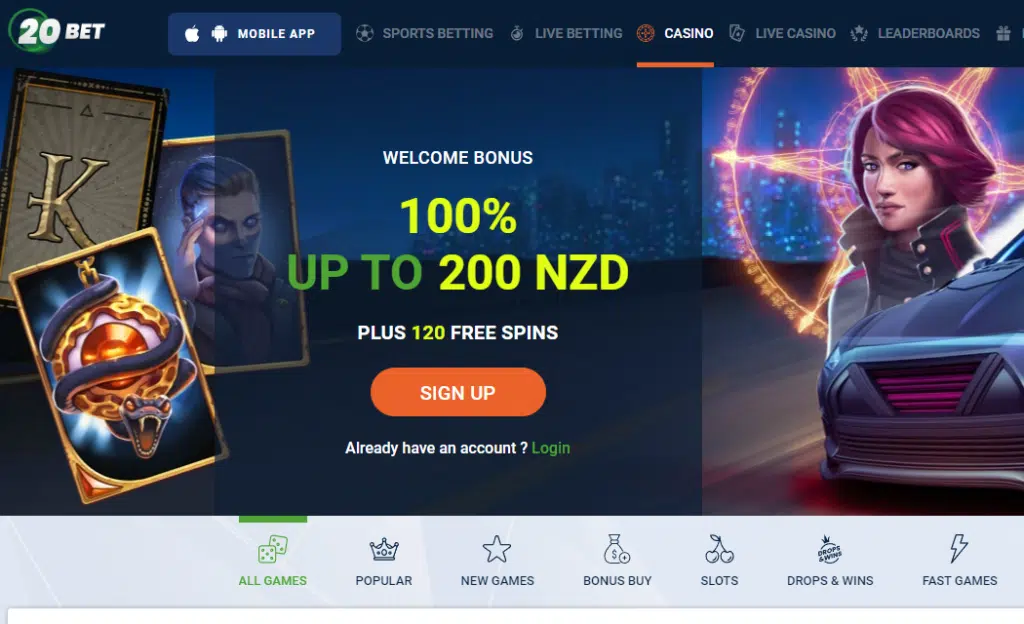Screen dimensions: 1024x624
Task: Click the Login link
Action: click(x=551, y=448)
